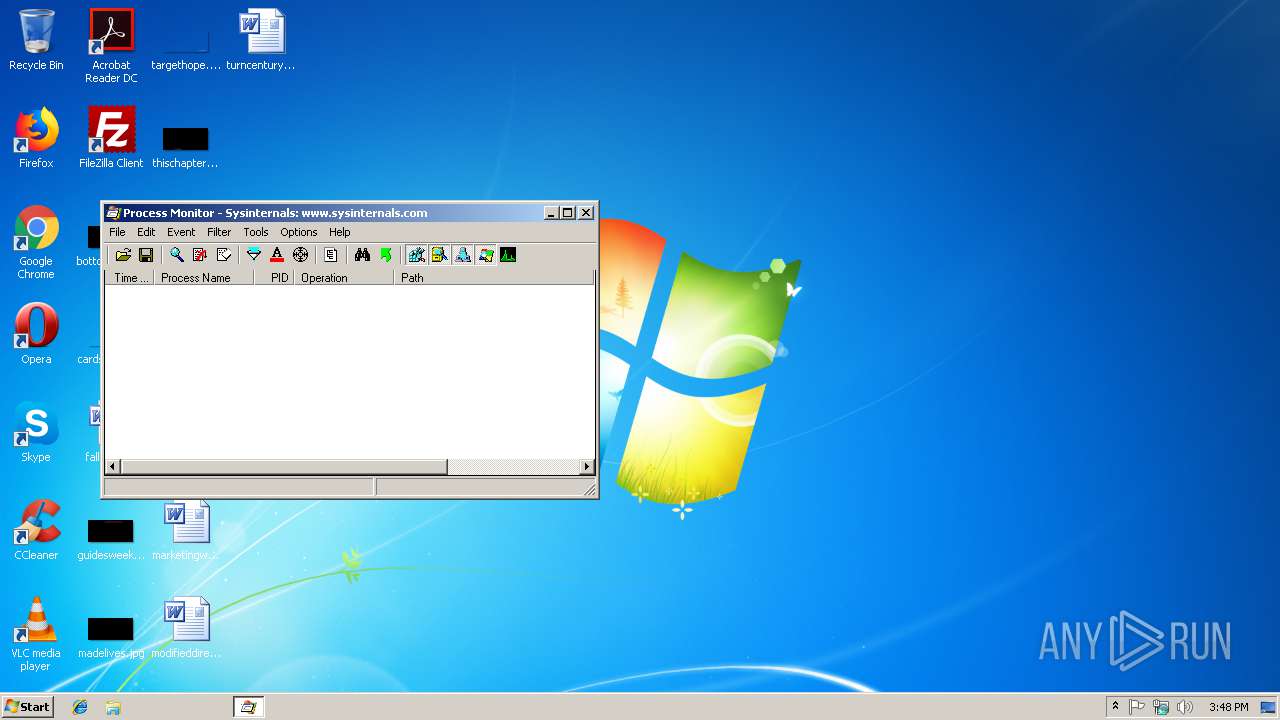The image size is (1280, 720).
Task: Toggle Show Registry Activity
Action: [416, 255]
